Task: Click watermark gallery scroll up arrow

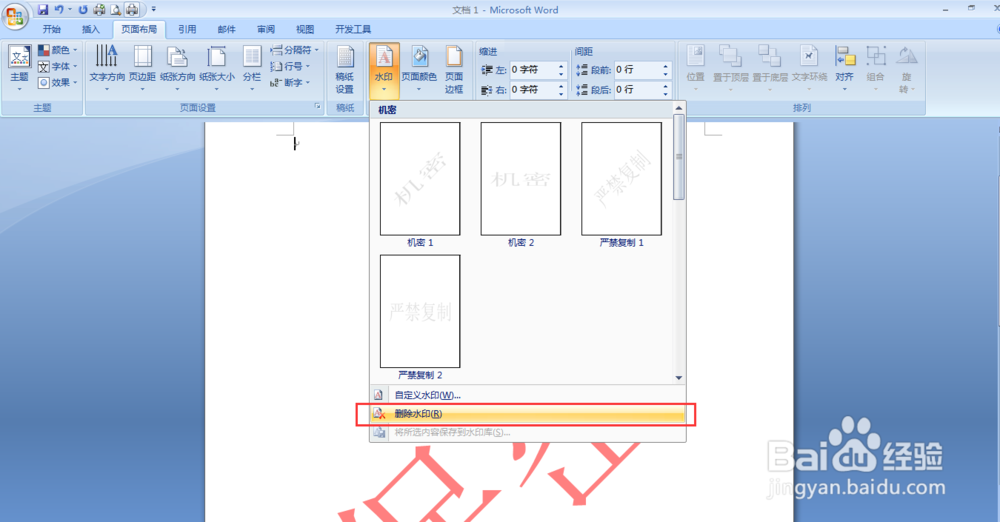Action: point(679,108)
